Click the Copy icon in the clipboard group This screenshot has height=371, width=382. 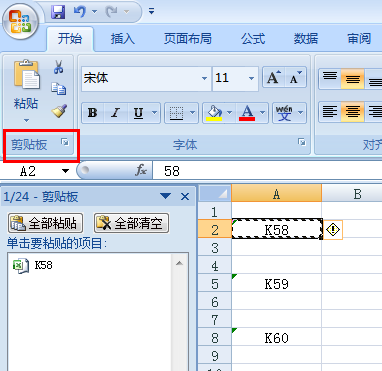pyautogui.click(x=59, y=89)
